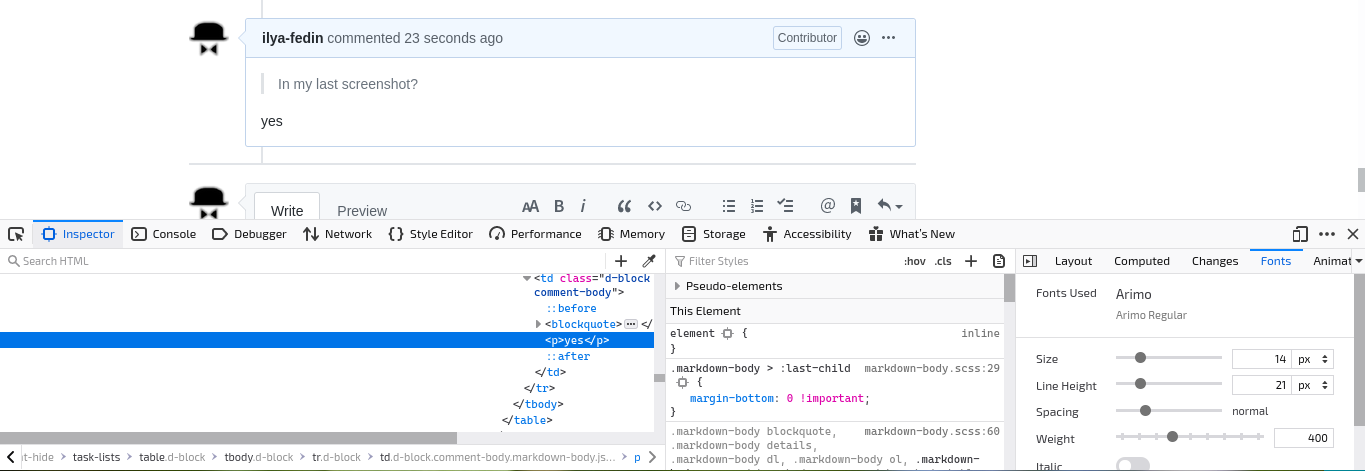Create a new node with the plus icon
The width and height of the screenshot is (1365, 471).
pos(621,261)
